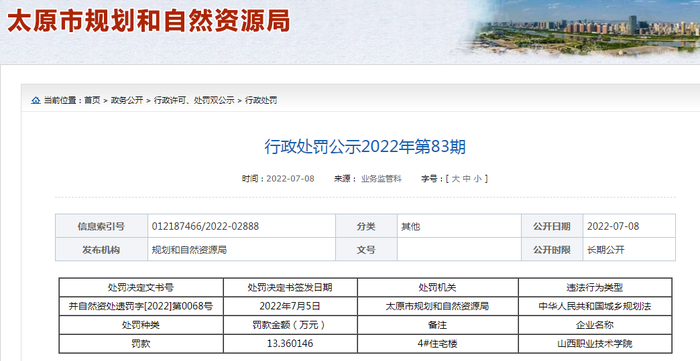Click the 发布机构 label cell
The image size is (700, 361).
click(101, 249)
